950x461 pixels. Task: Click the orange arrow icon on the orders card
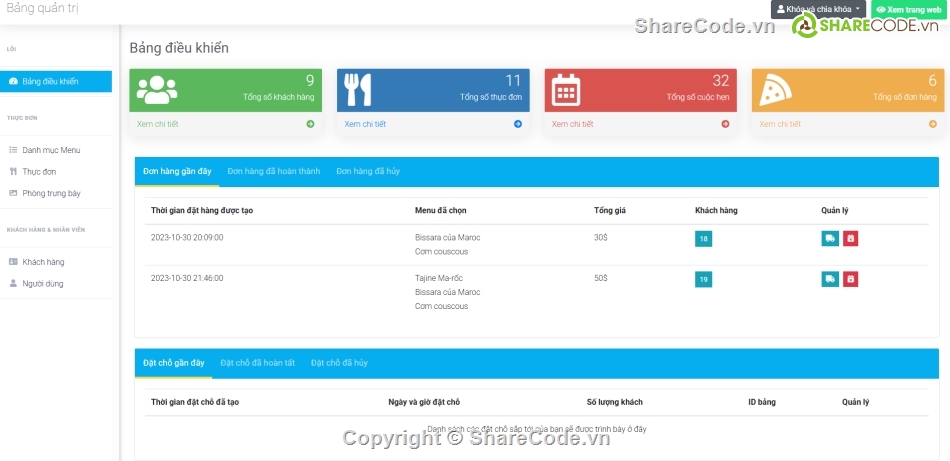(932, 124)
